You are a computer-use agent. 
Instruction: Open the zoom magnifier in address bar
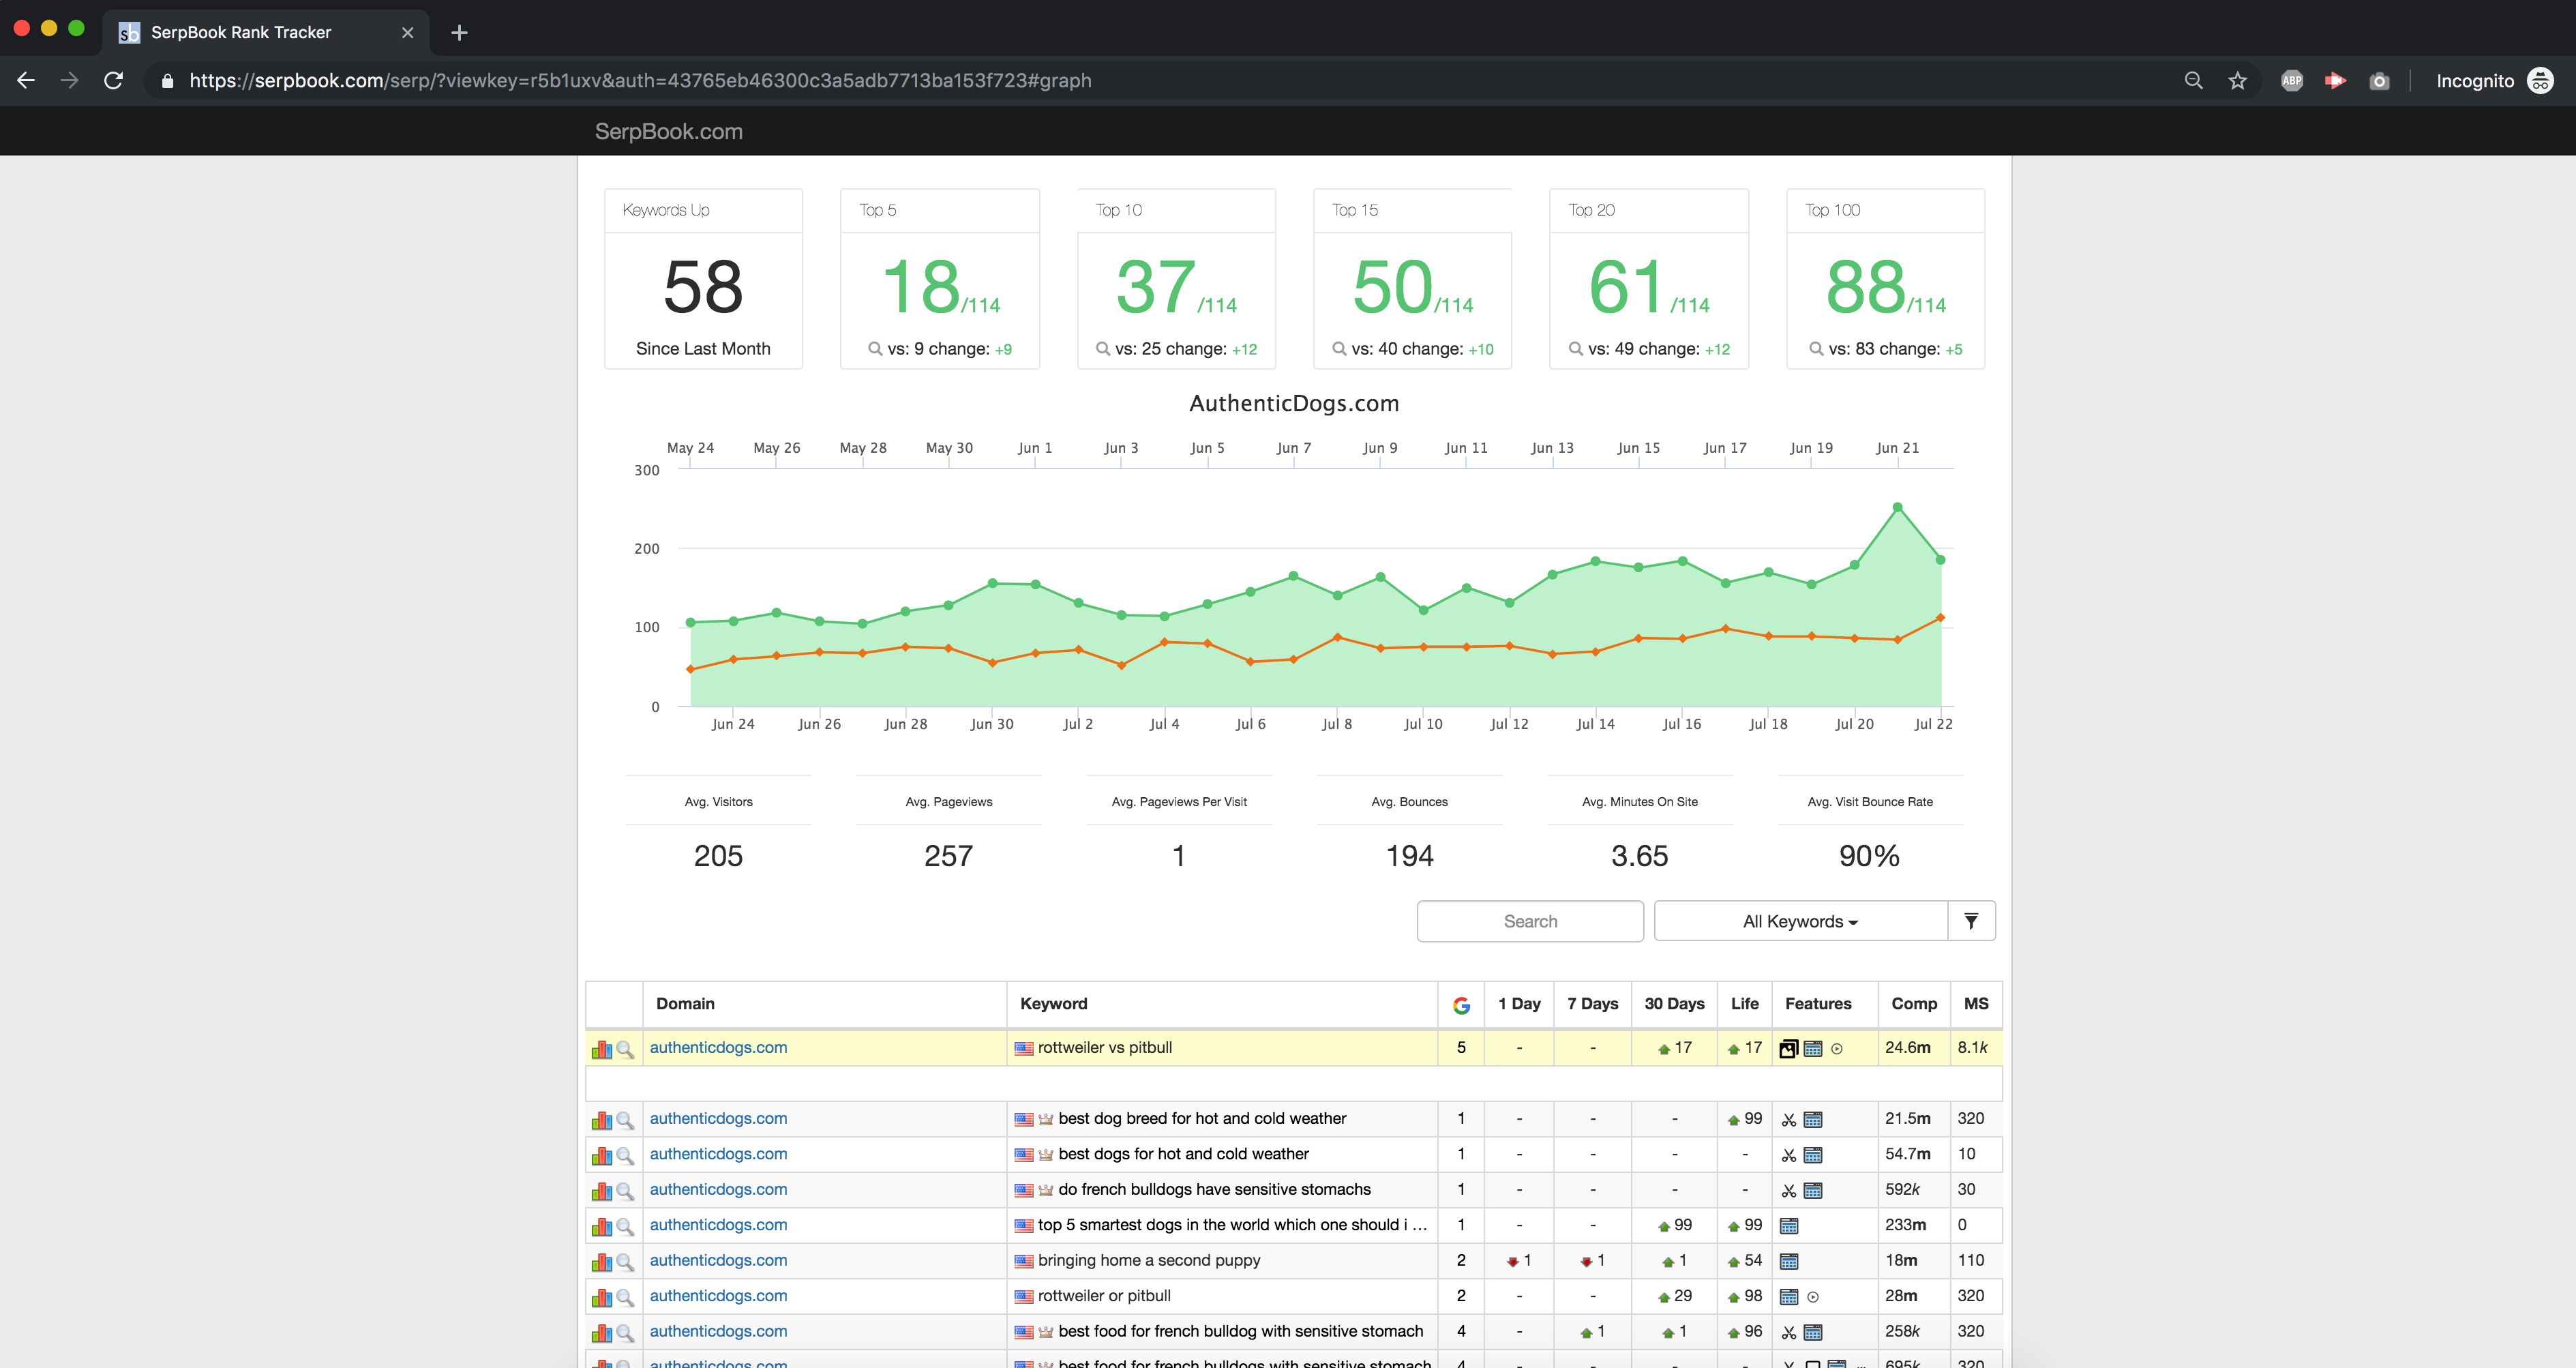2193,80
